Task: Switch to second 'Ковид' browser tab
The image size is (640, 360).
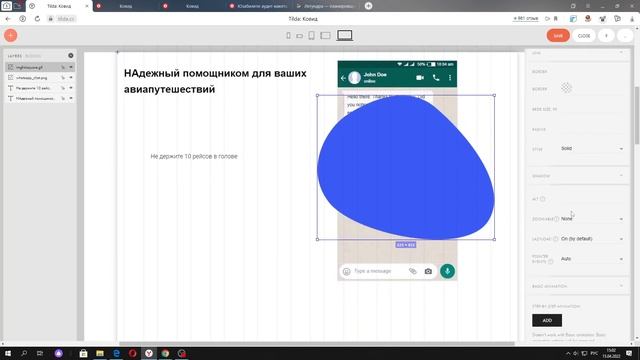Action: (x=126, y=6)
